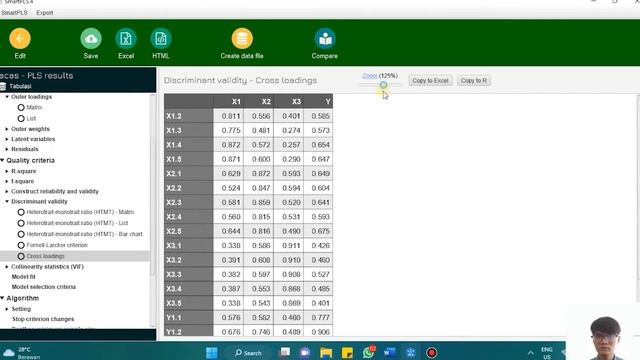Open the sticky notes taskbar icon
The height and width of the screenshot is (360, 640).
tap(347, 352)
